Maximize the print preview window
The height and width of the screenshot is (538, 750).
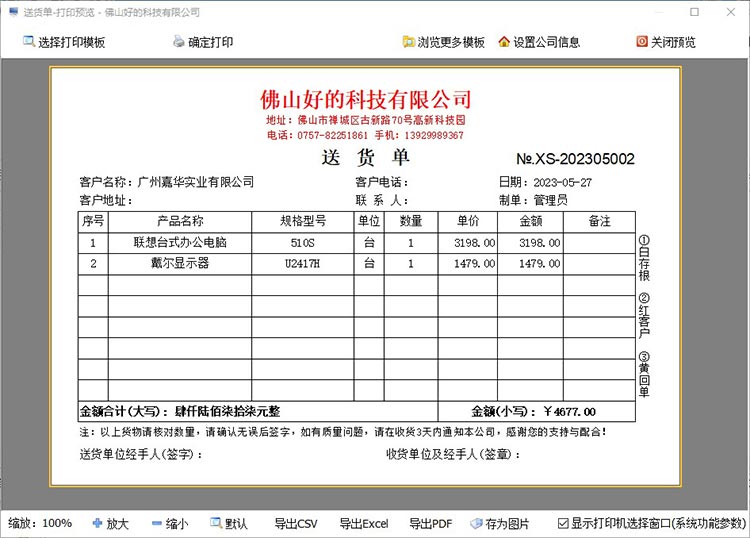coord(695,12)
